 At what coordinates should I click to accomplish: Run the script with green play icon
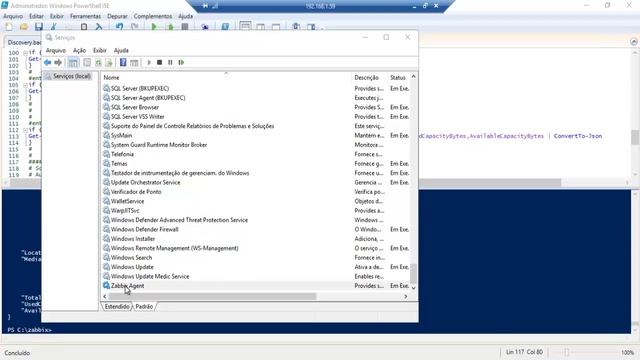coord(154,27)
